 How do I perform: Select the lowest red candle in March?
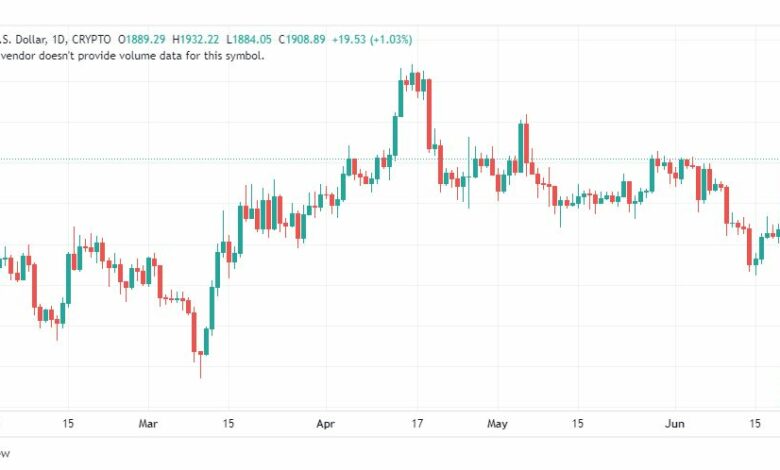(196, 332)
